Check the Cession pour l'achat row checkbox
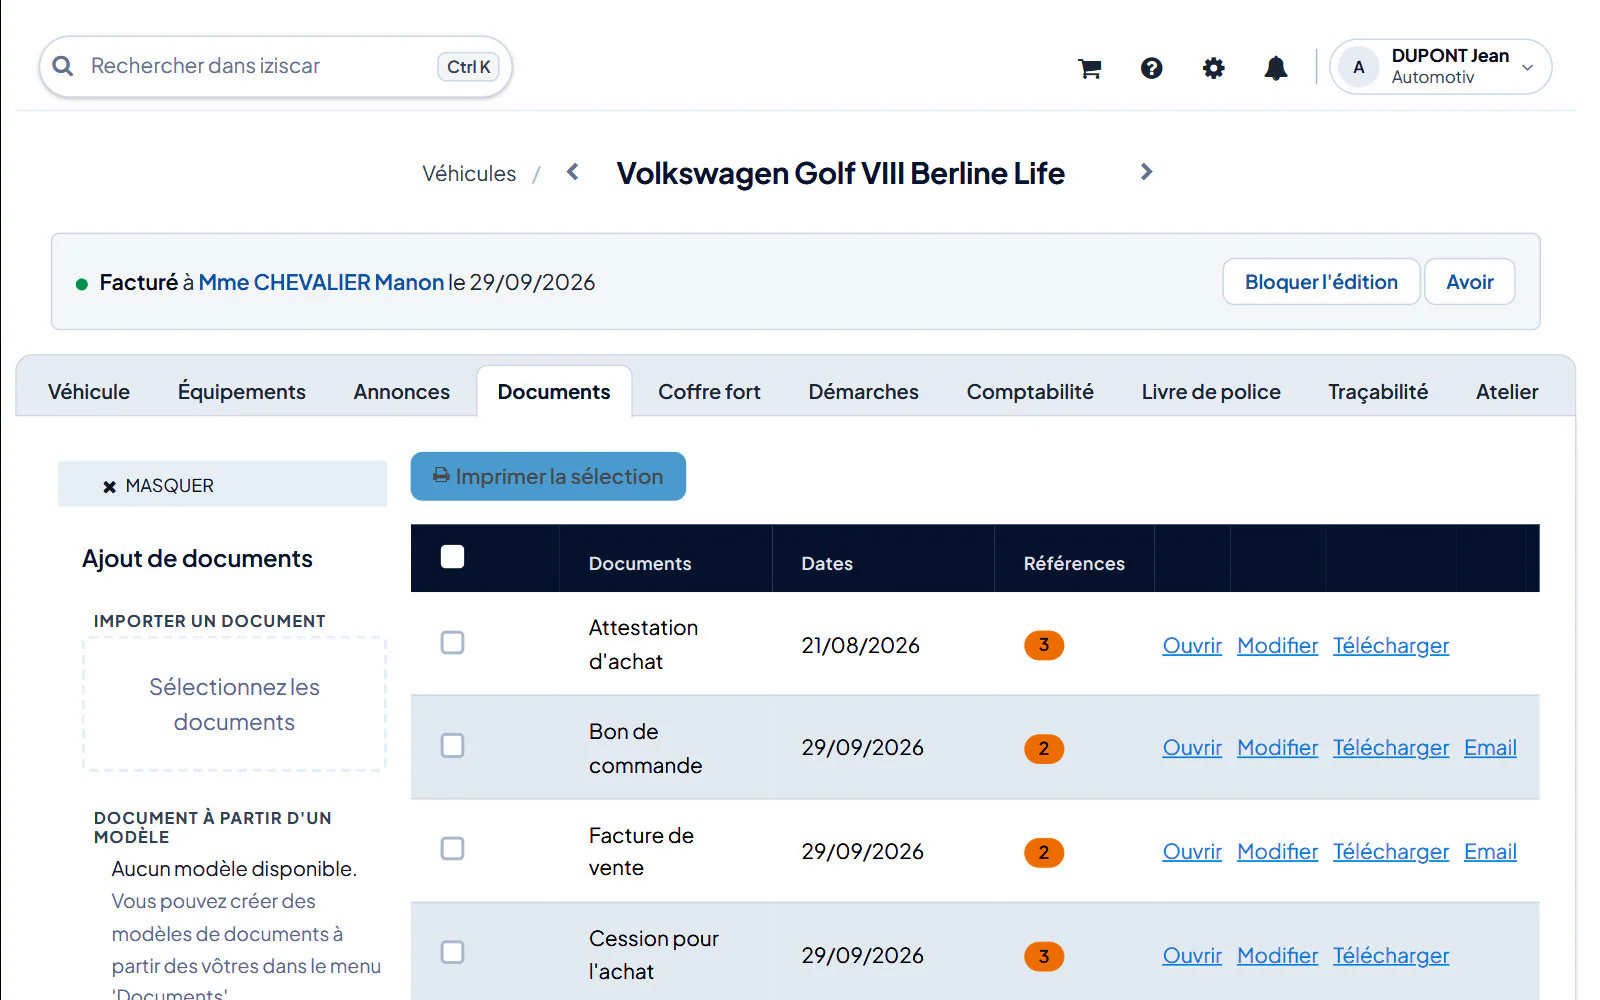 [x=452, y=952]
